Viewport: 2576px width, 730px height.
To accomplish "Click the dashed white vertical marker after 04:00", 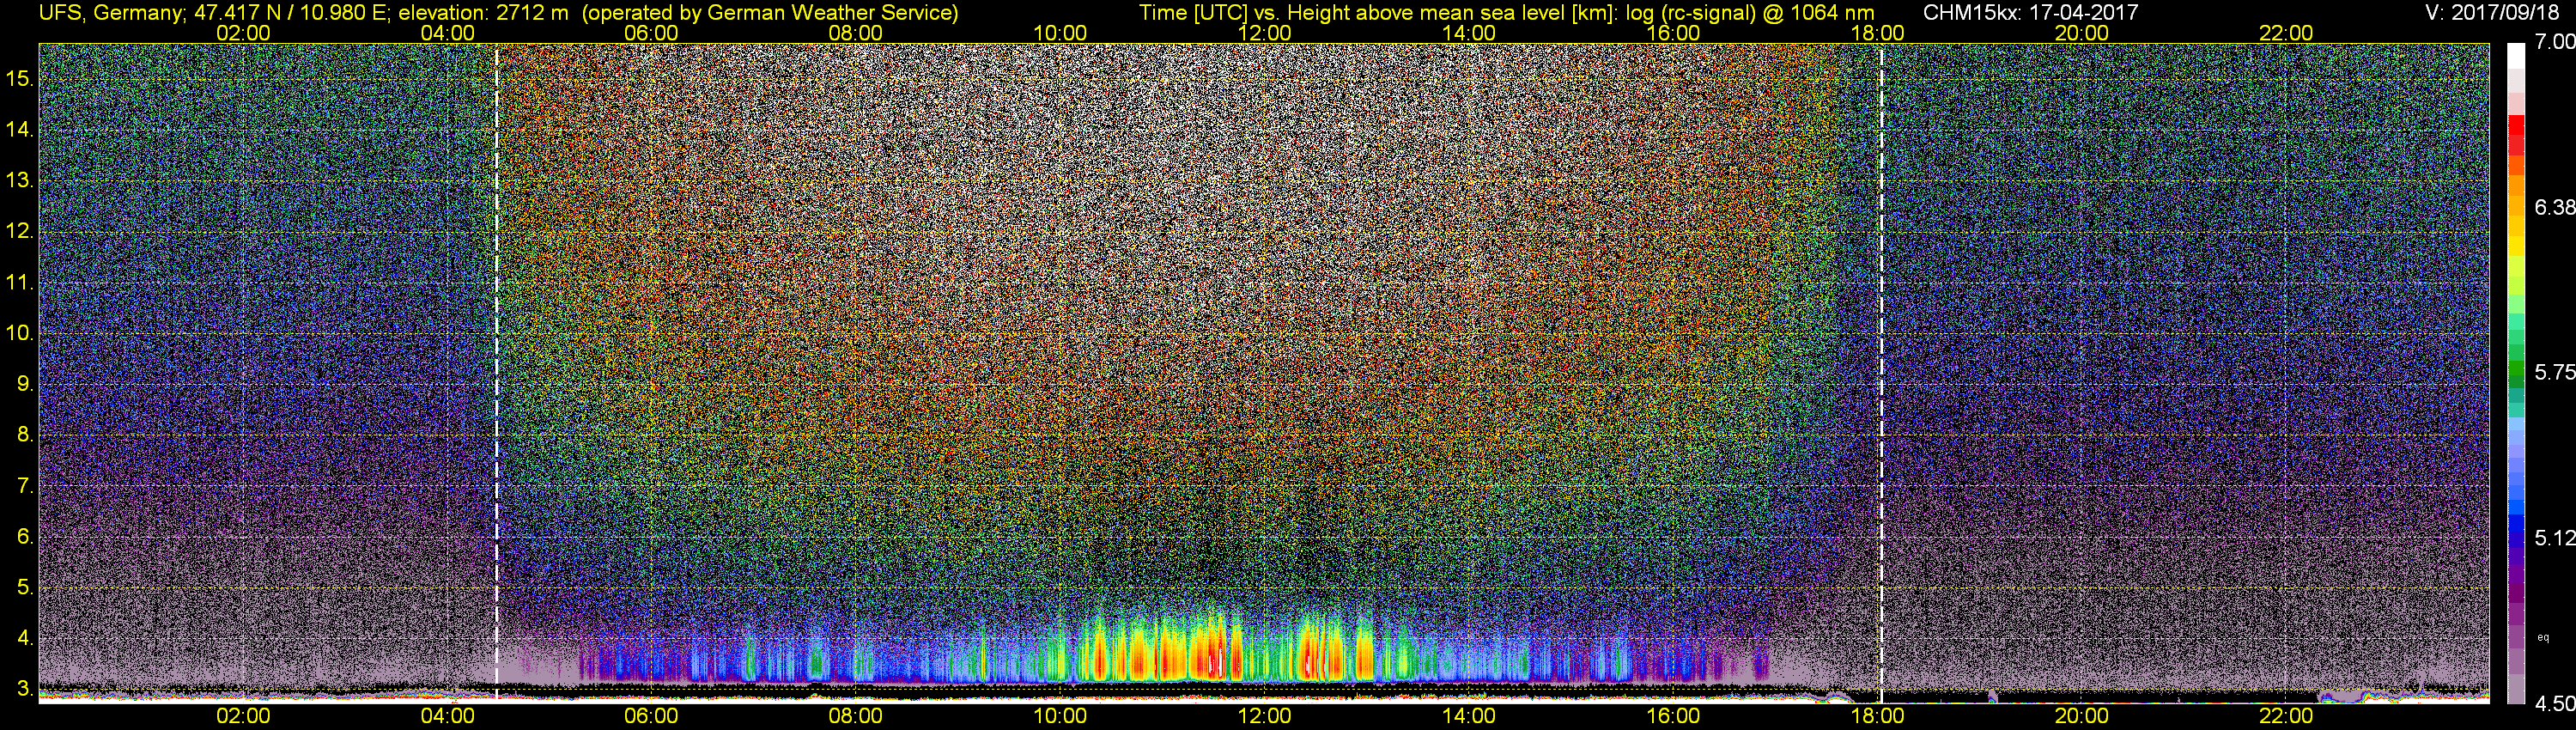I will click(x=497, y=372).
